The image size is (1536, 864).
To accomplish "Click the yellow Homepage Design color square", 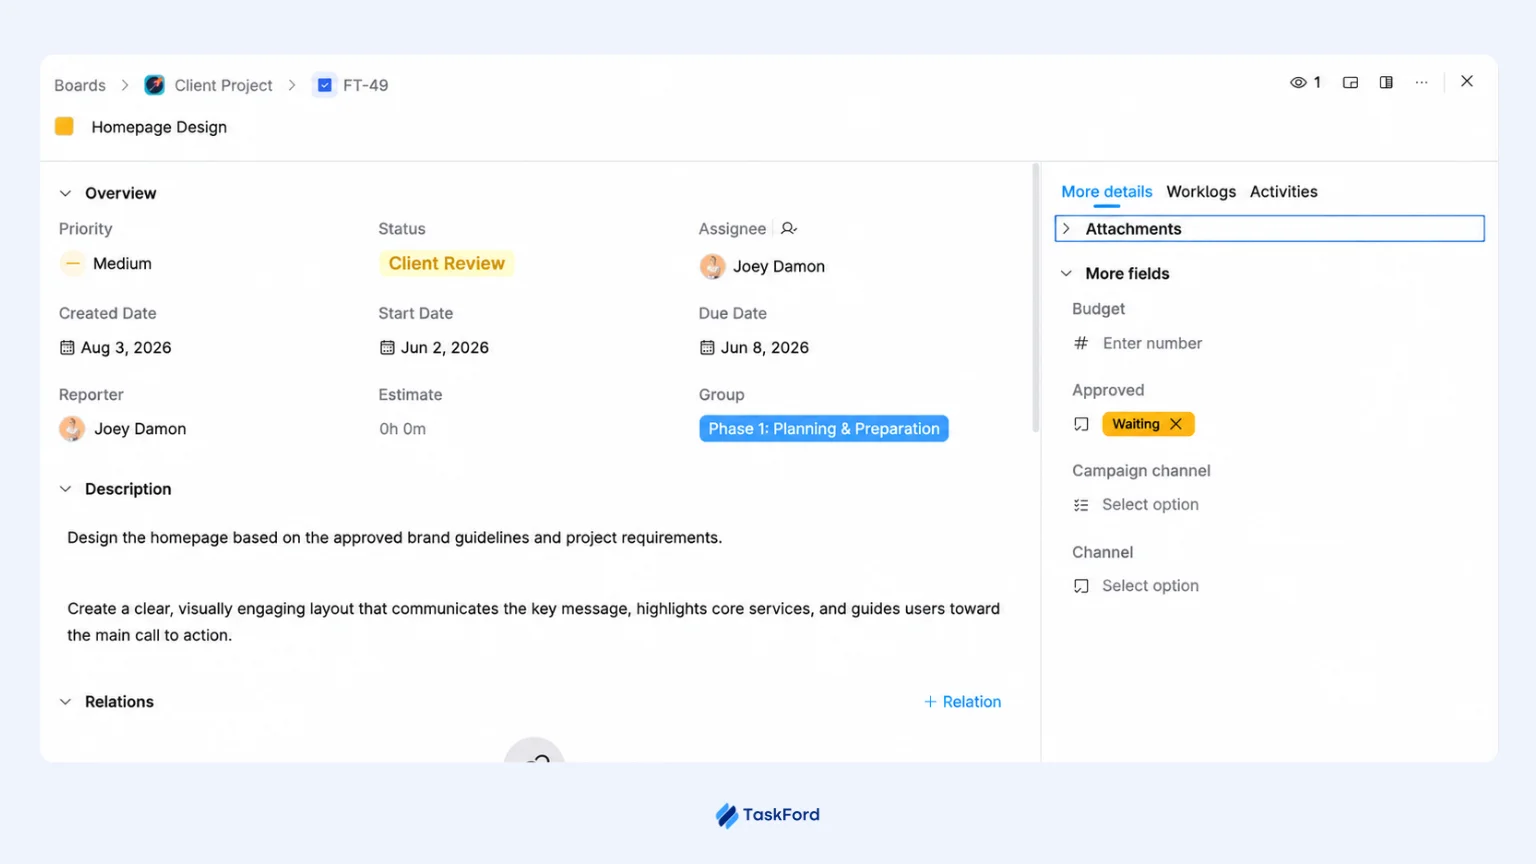I will pyautogui.click(x=64, y=126).
